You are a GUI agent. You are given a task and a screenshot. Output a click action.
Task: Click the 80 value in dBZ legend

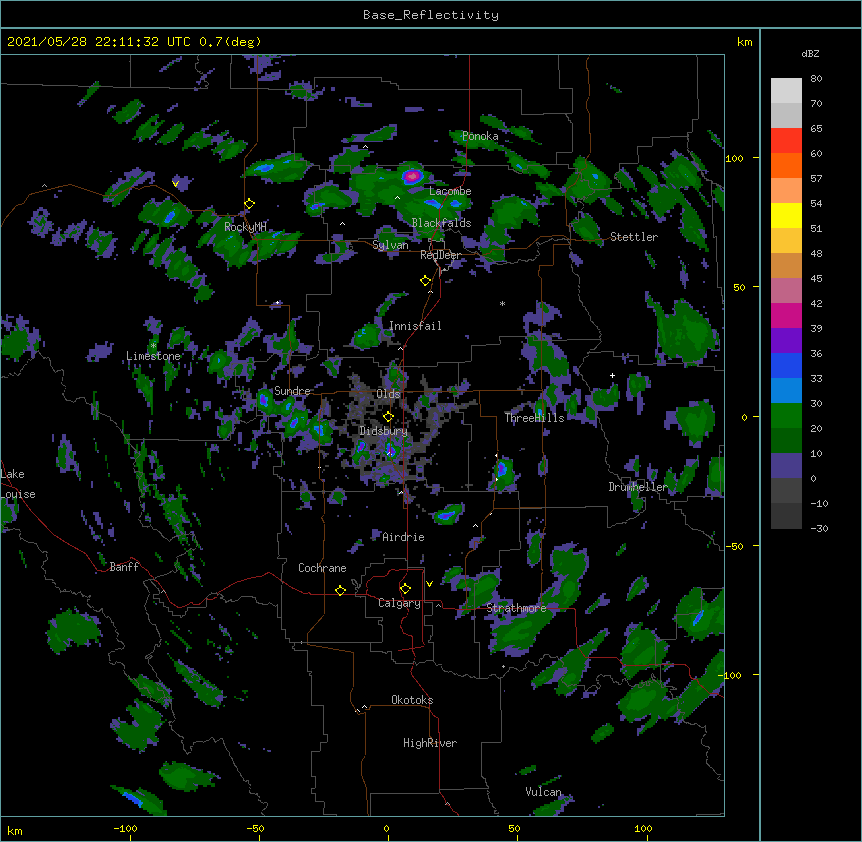coord(816,79)
